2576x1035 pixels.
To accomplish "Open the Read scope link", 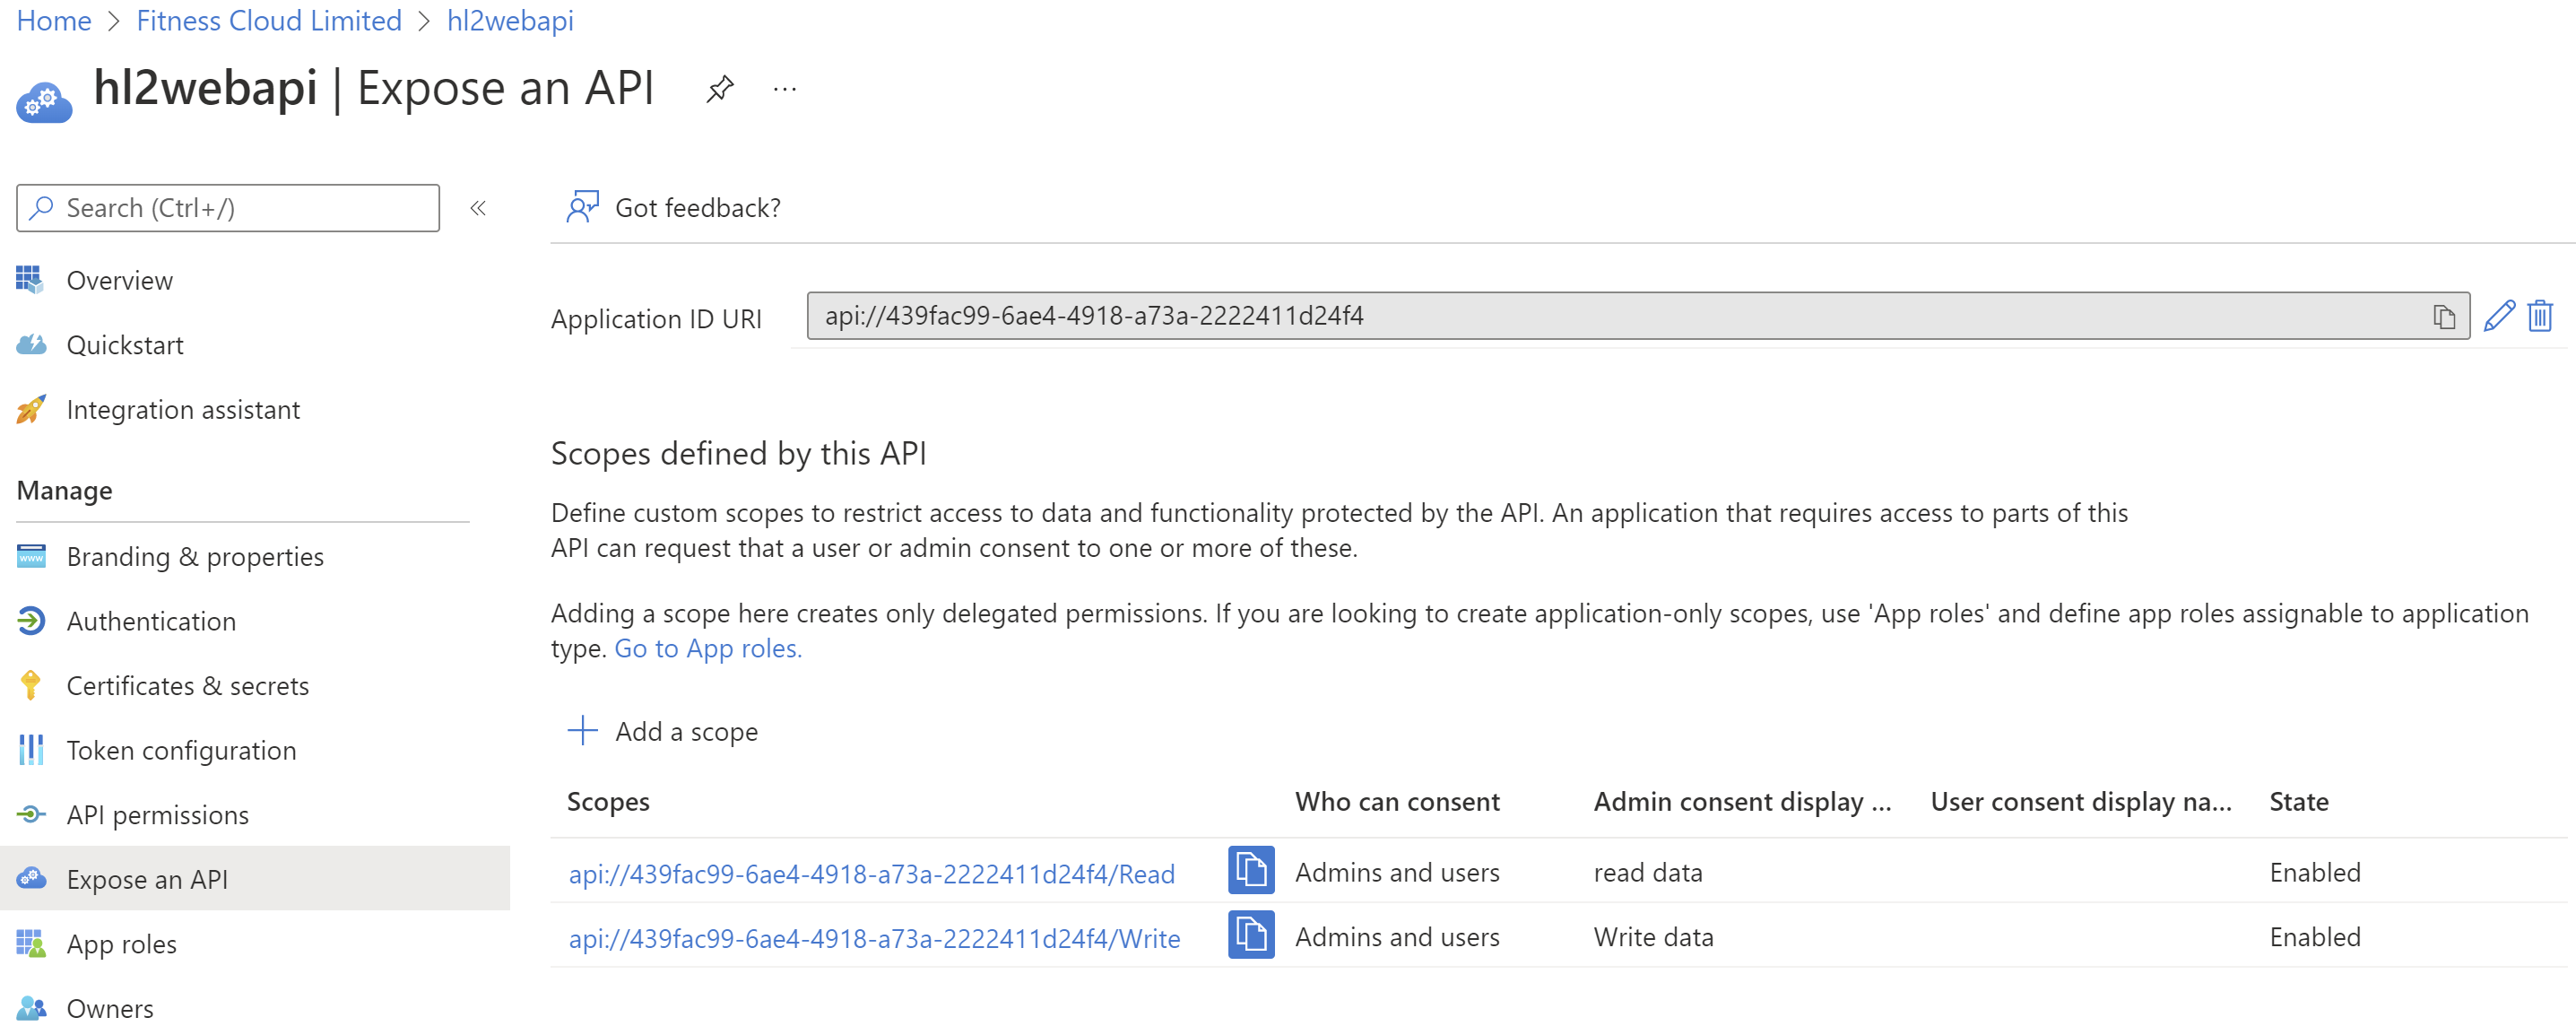I will [872, 873].
